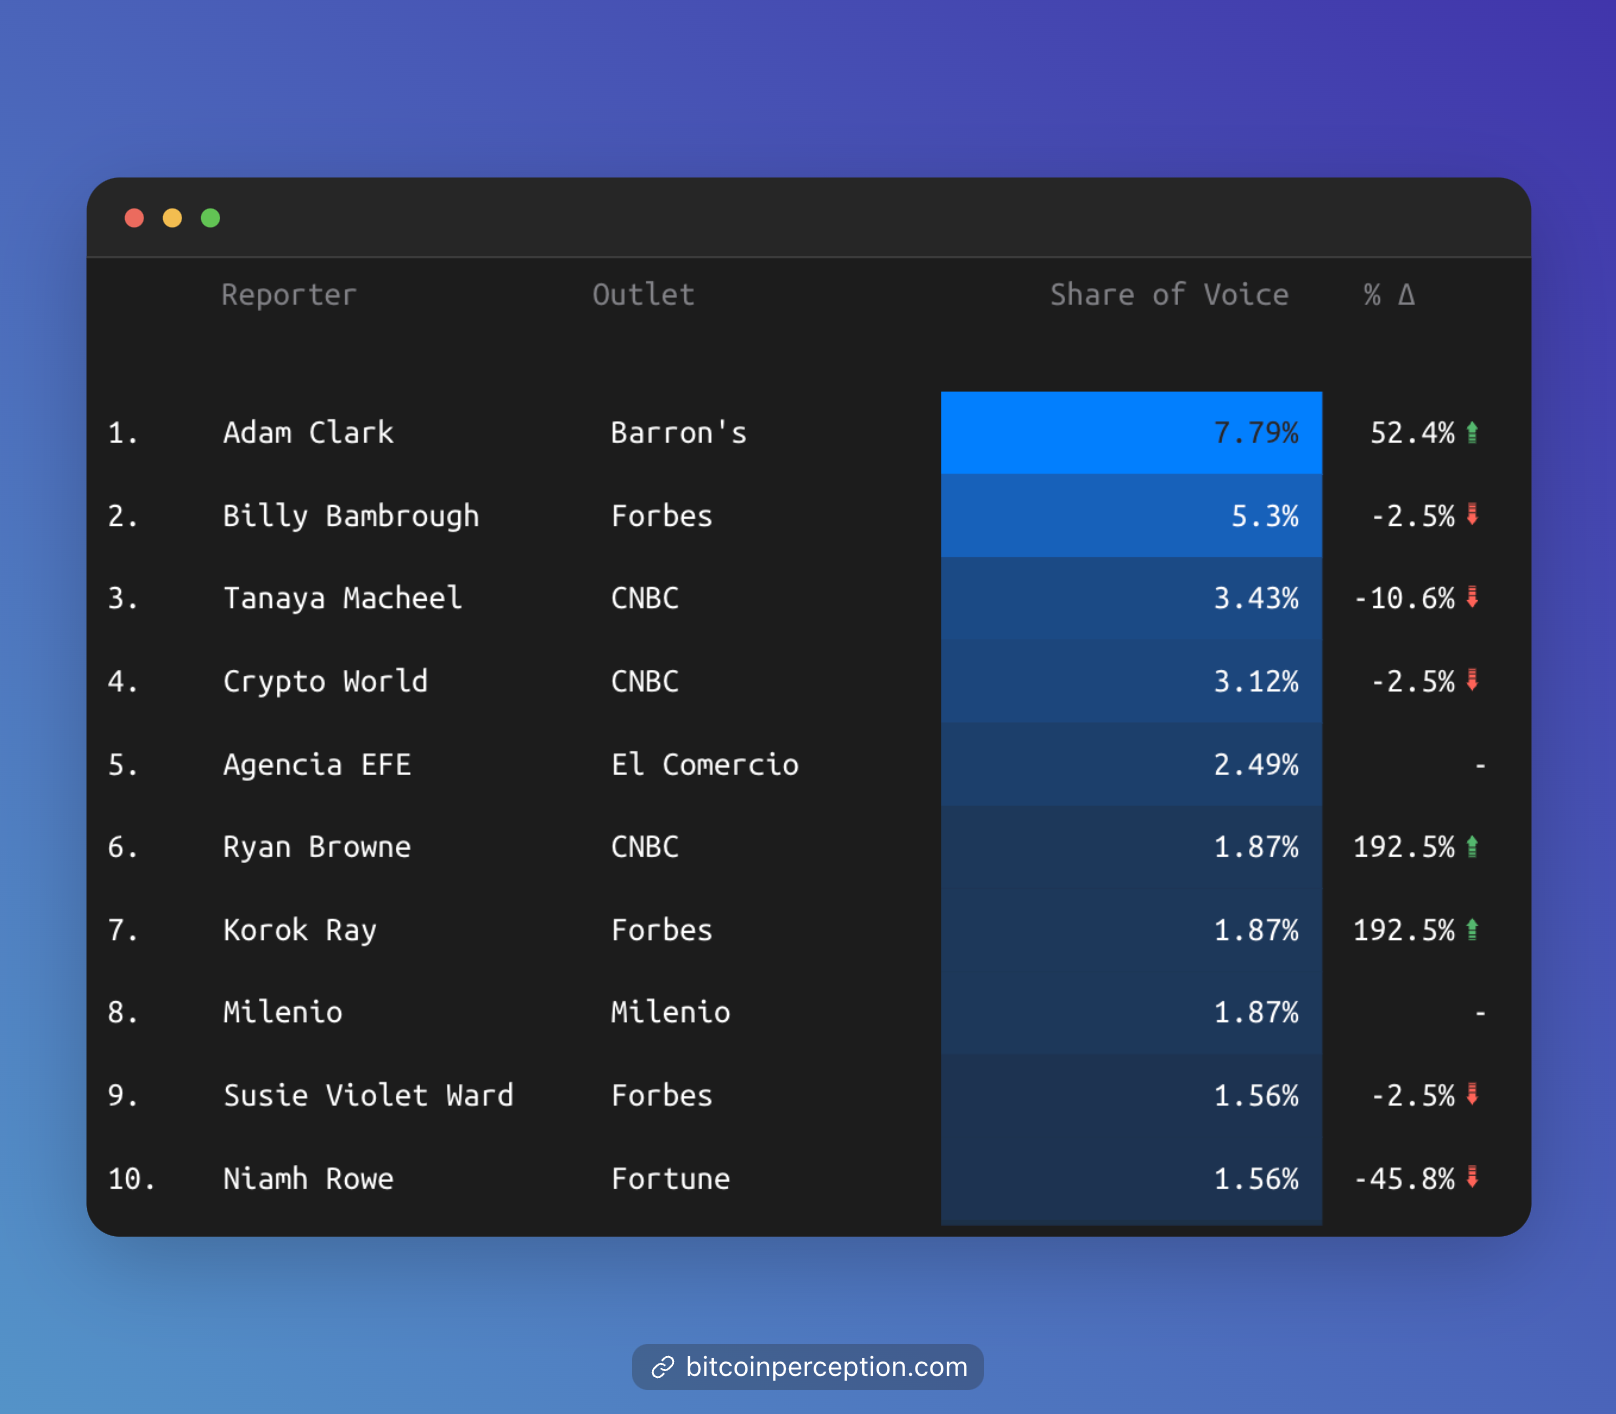Click the red down arrow in Billy Bambrough's row
Screen dimensions: 1616x1414
(x=1472, y=515)
